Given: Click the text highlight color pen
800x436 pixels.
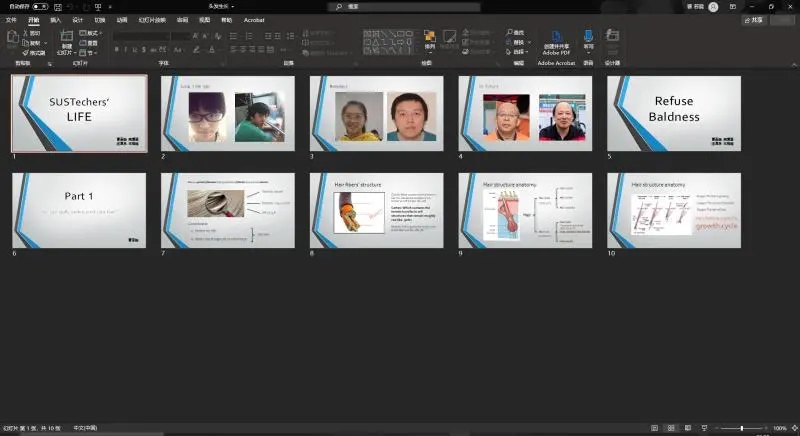Looking at the screenshot, I should pos(196,49).
